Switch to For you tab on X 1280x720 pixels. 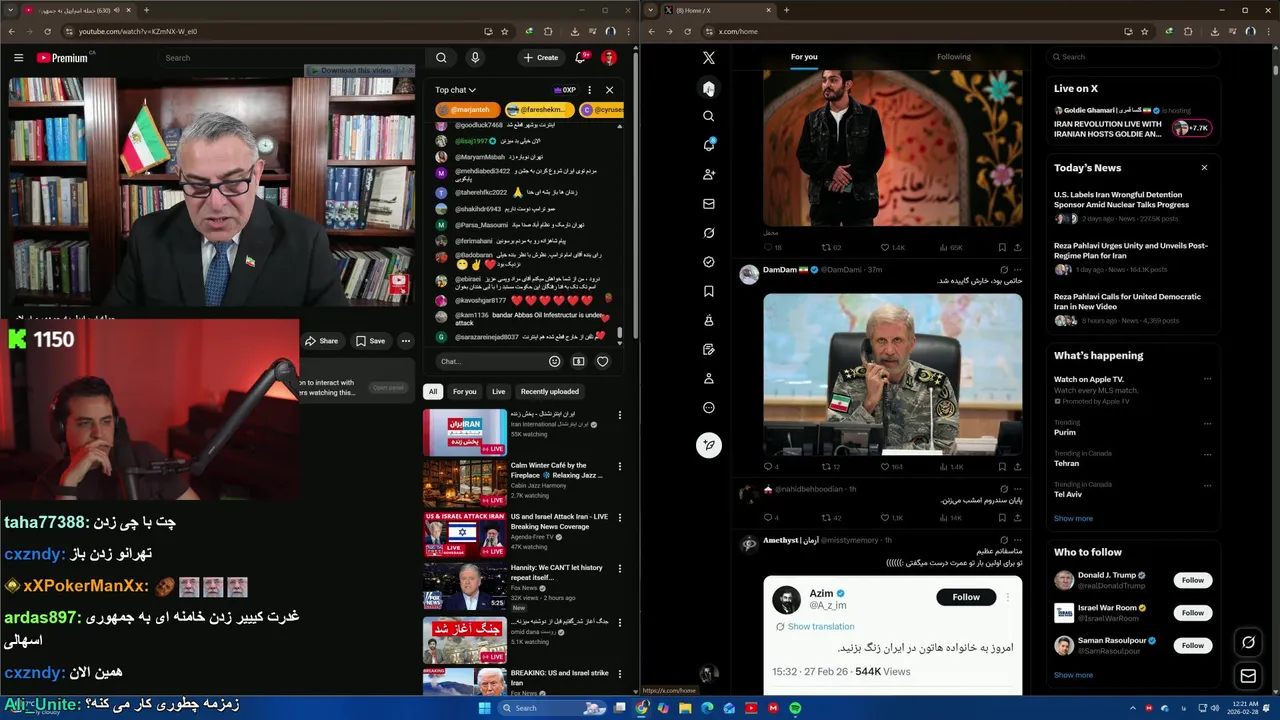pos(804,57)
